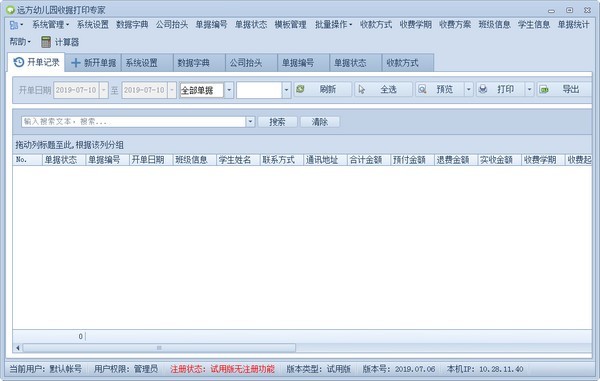Expand the 打印 split-button arrow
600x381 pixels.
click(x=529, y=90)
